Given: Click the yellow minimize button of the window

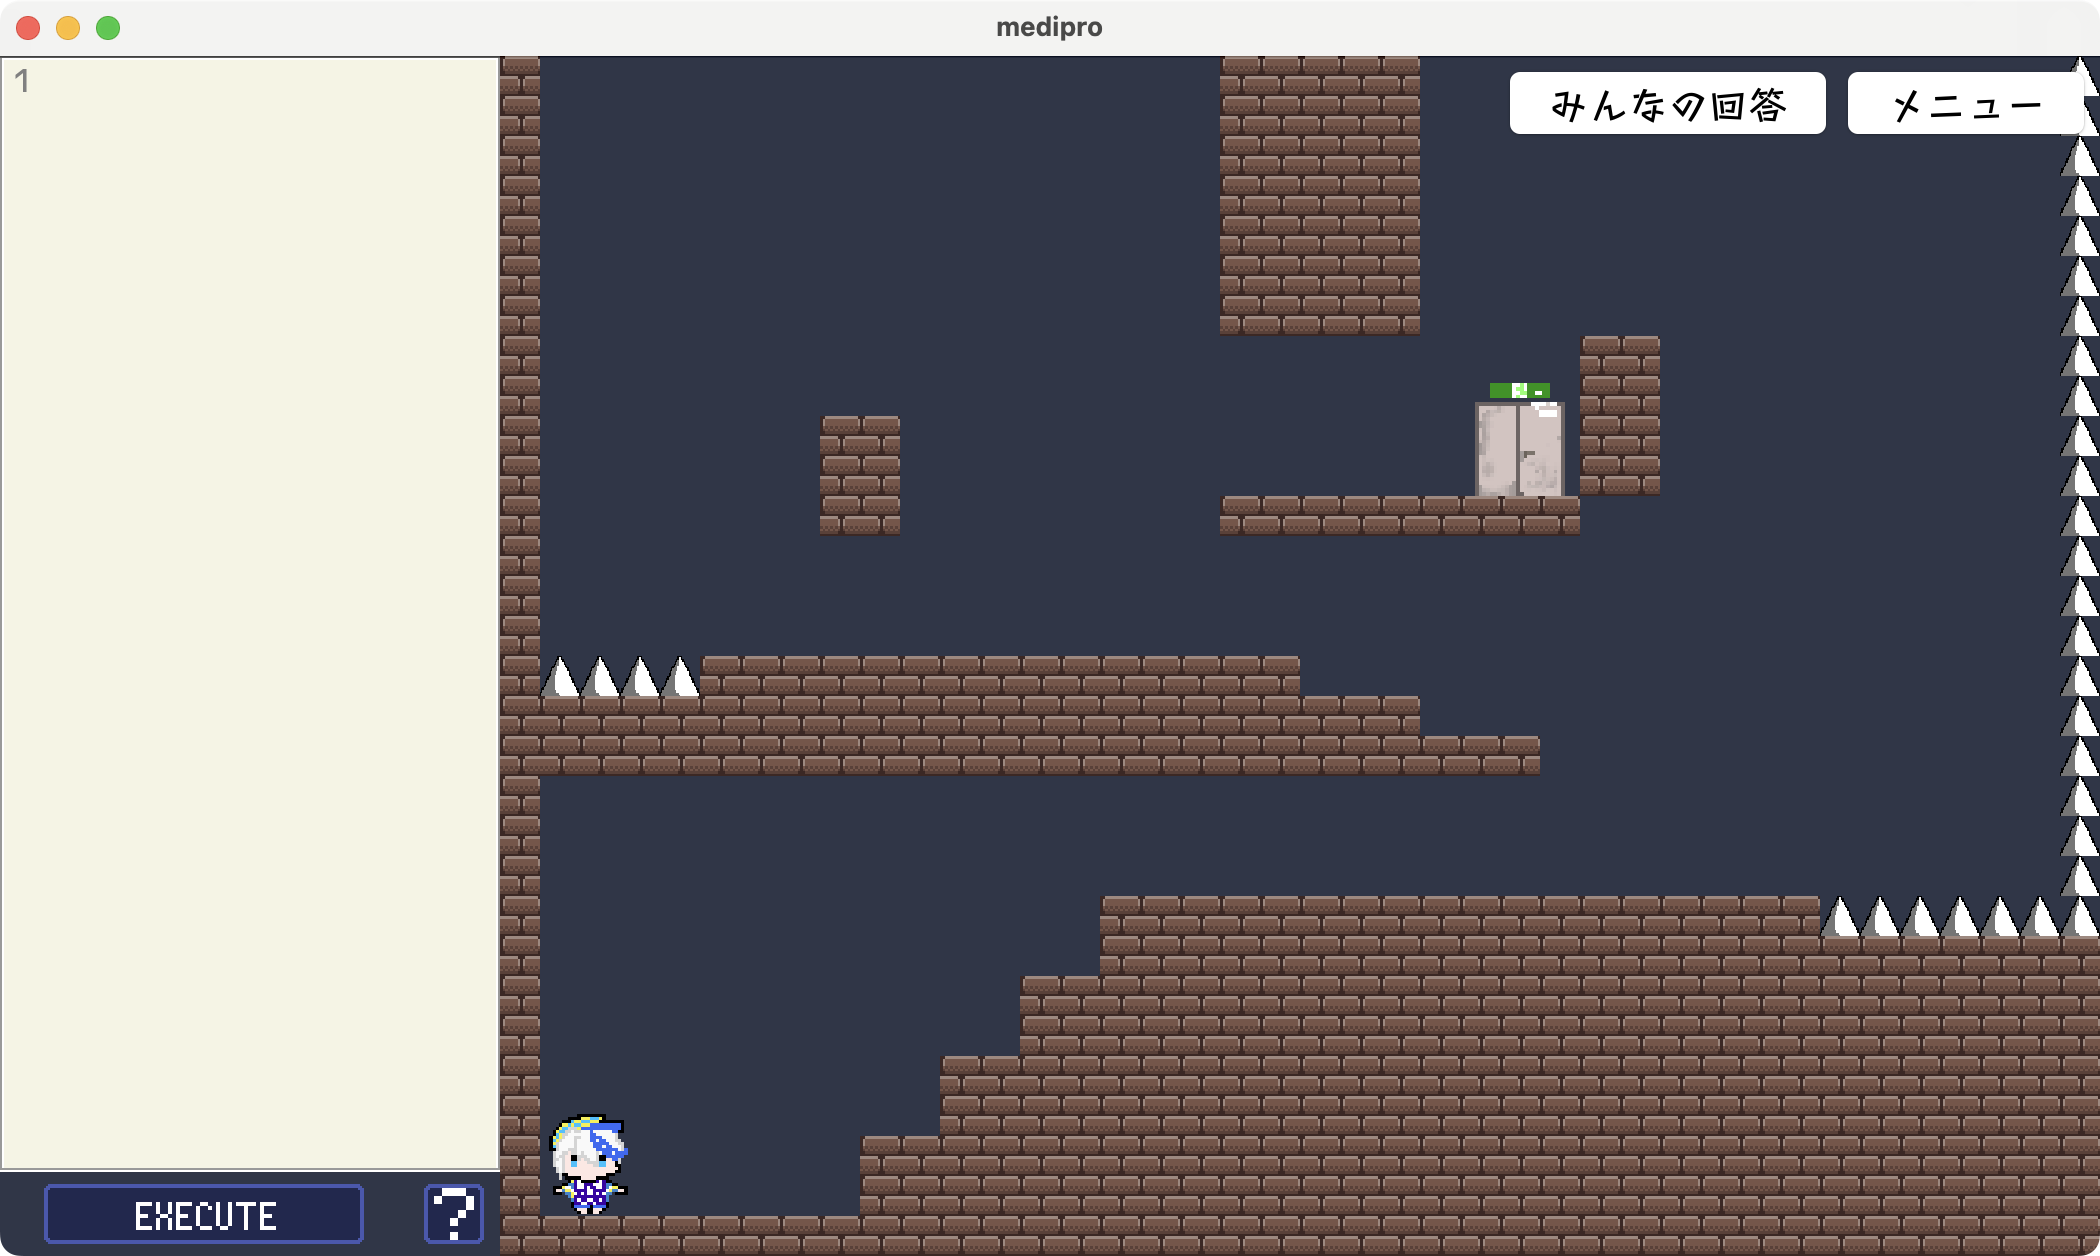Looking at the screenshot, I should [x=66, y=29].
